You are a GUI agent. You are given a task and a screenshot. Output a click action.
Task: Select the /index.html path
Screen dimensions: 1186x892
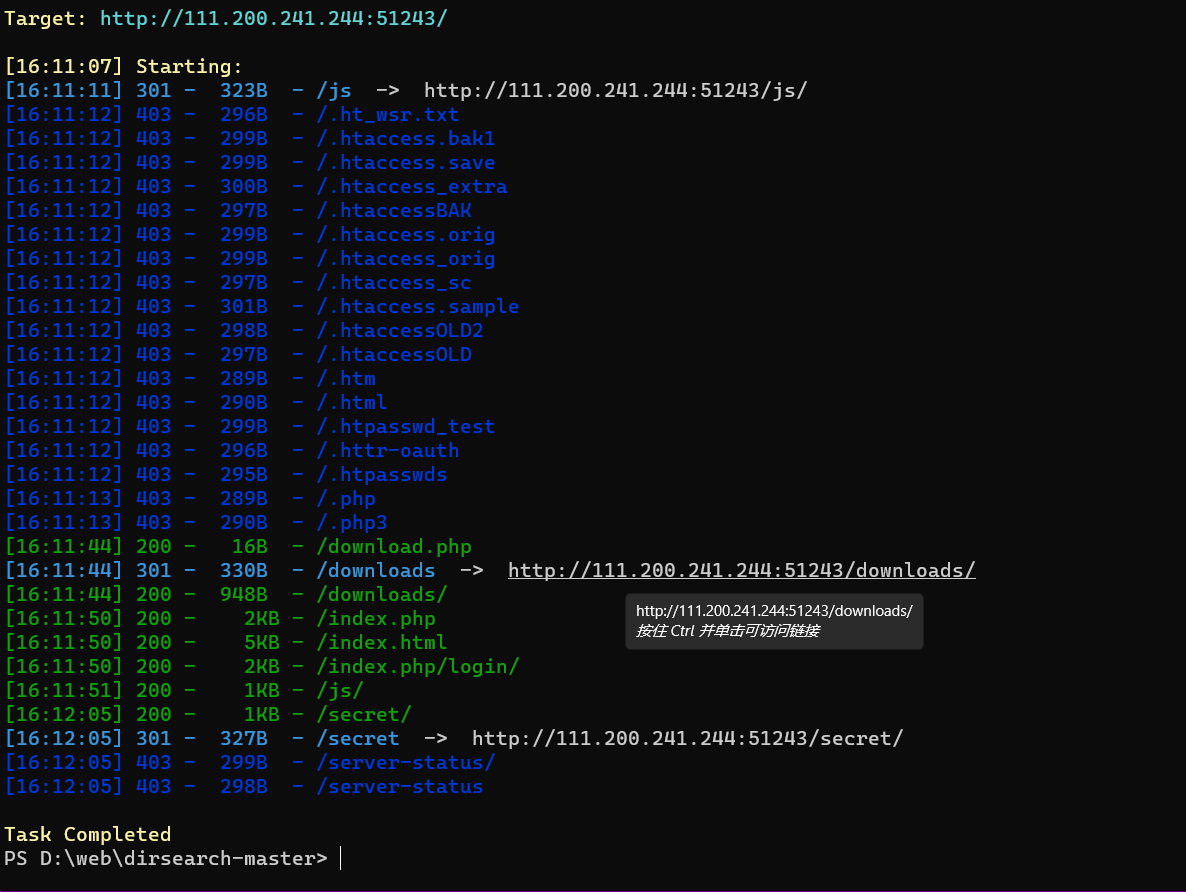tap(382, 642)
